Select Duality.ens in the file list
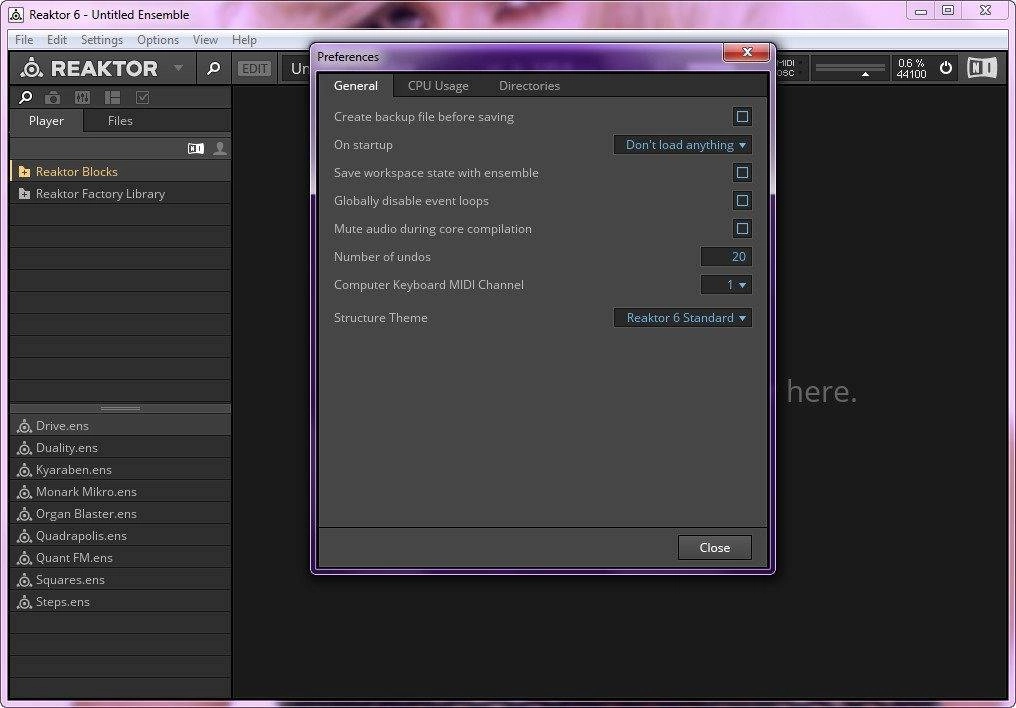The width and height of the screenshot is (1016, 708). (121, 448)
